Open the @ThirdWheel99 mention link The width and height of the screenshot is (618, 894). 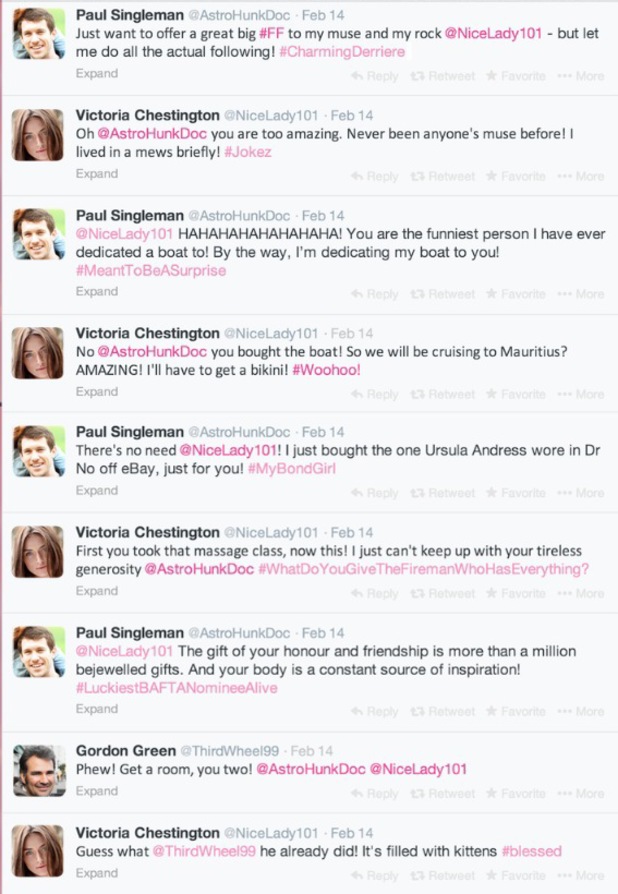(x=204, y=851)
